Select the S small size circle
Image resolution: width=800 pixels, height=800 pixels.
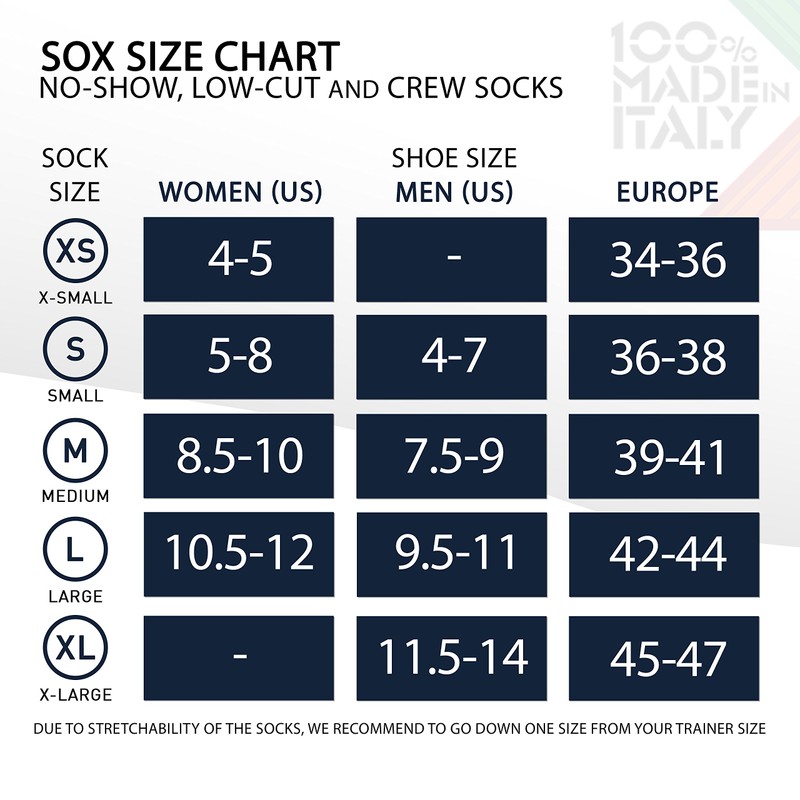[x=76, y=350]
